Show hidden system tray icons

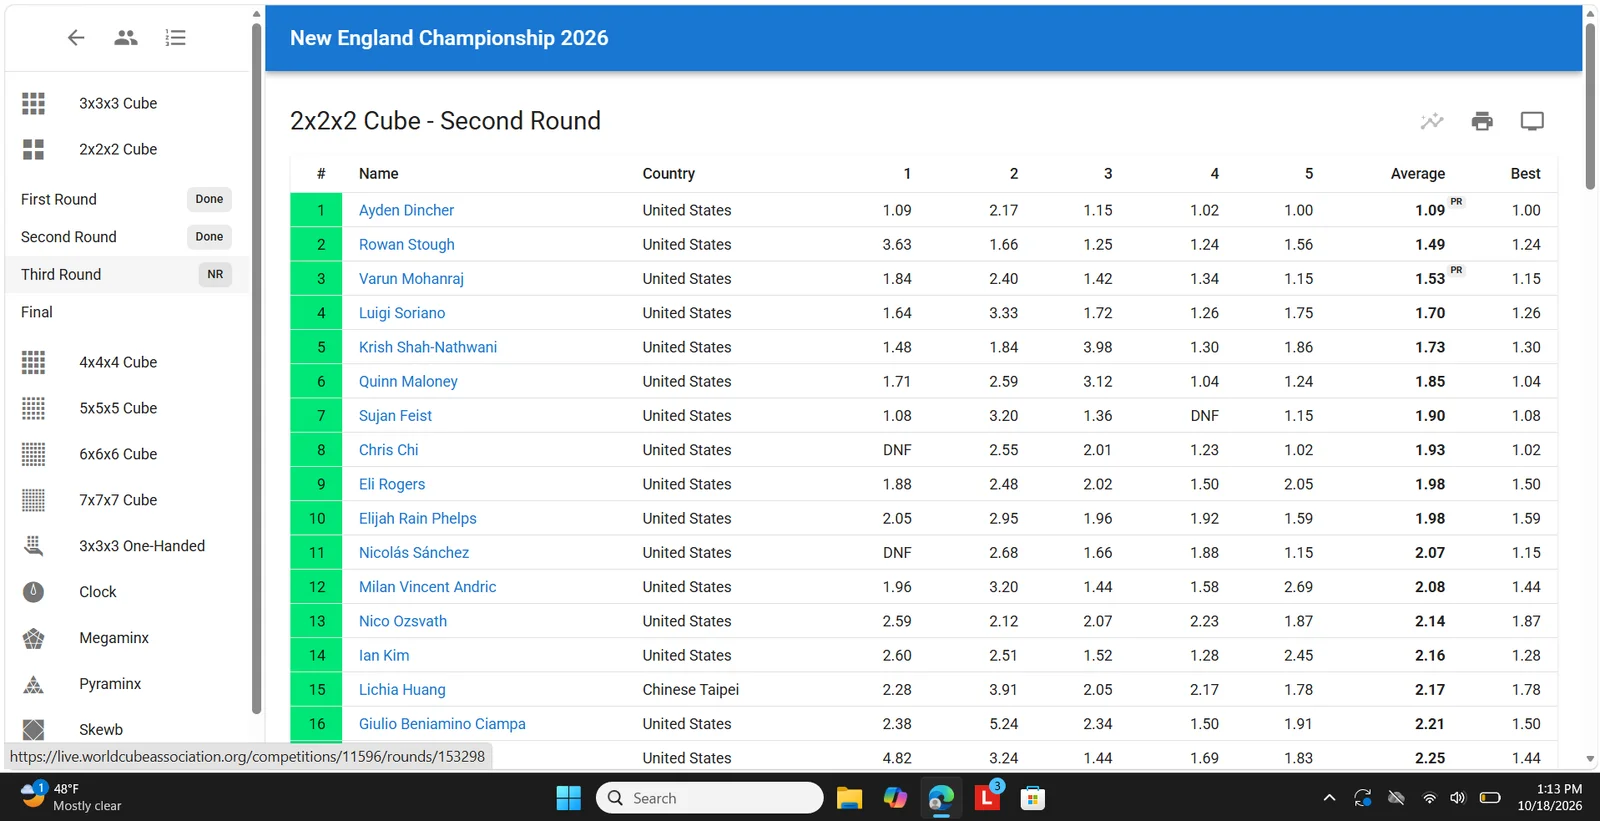click(x=1329, y=798)
